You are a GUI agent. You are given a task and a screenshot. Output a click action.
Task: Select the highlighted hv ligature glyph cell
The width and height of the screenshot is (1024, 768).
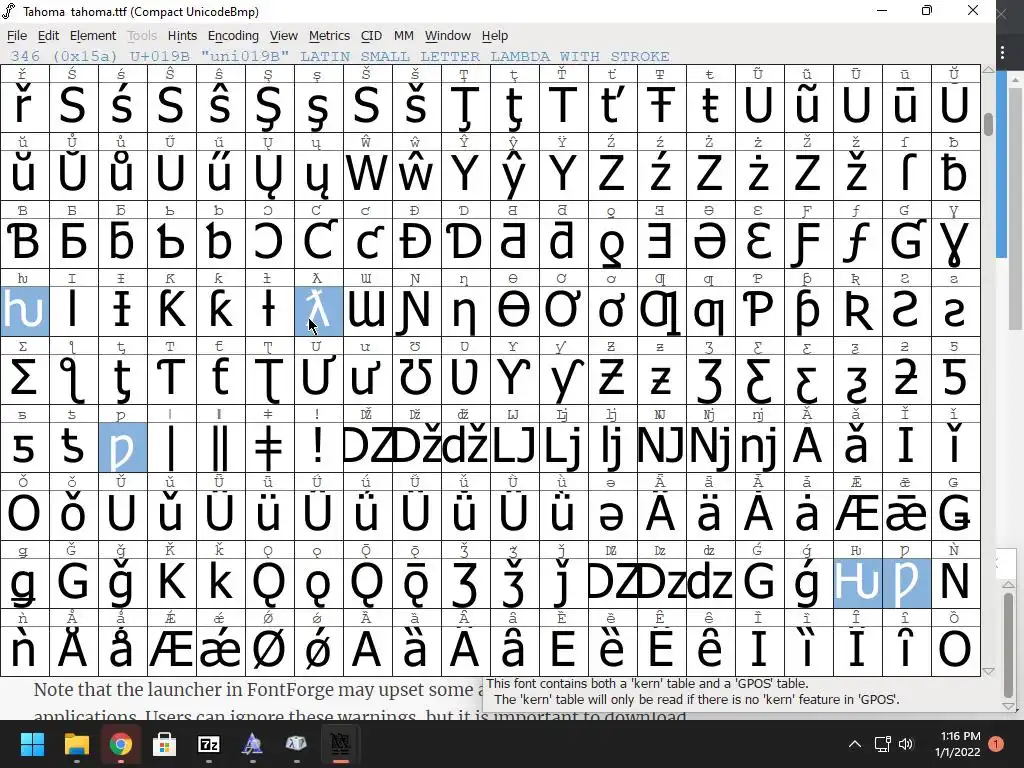(x=25, y=311)
